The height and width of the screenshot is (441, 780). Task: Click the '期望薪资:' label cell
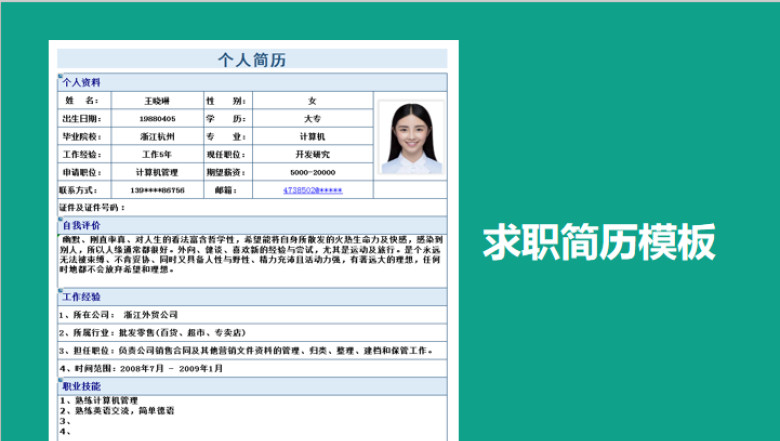pos(228,172)
